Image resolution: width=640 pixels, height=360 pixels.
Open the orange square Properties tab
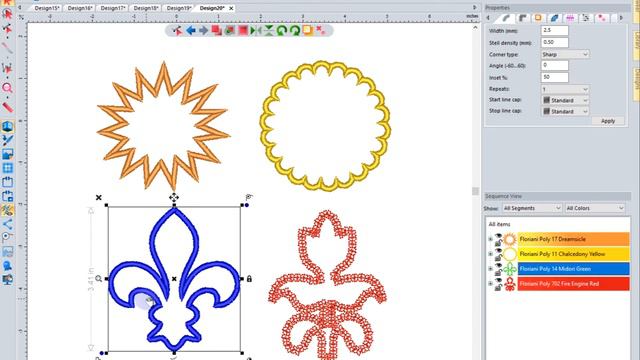(x=538, y=18)
